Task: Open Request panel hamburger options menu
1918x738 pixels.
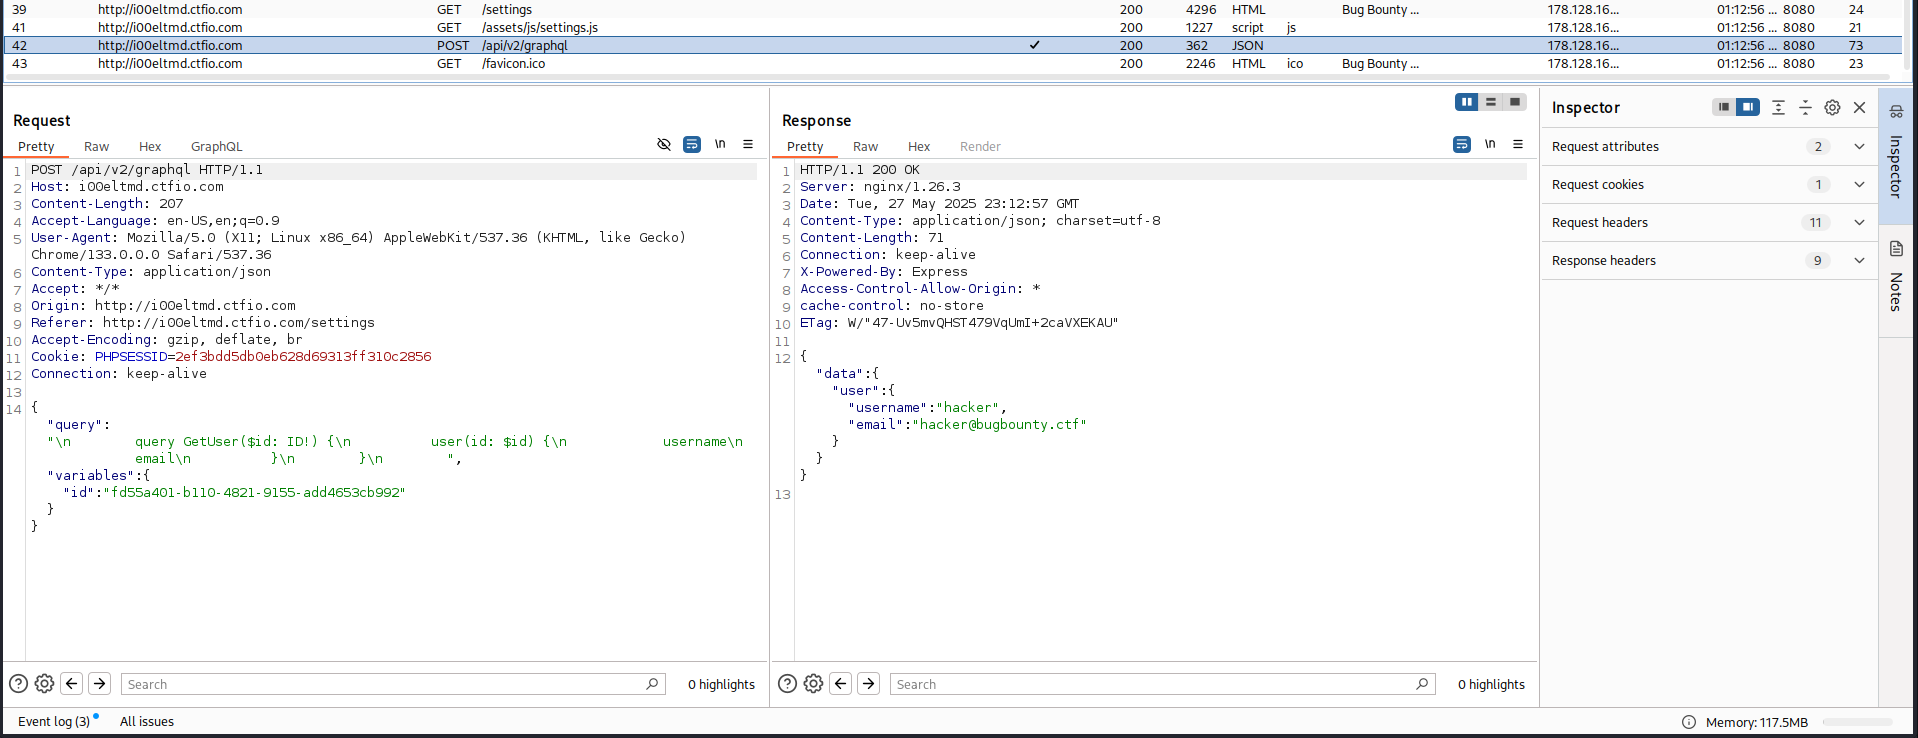Action: [x=748, y=145]
